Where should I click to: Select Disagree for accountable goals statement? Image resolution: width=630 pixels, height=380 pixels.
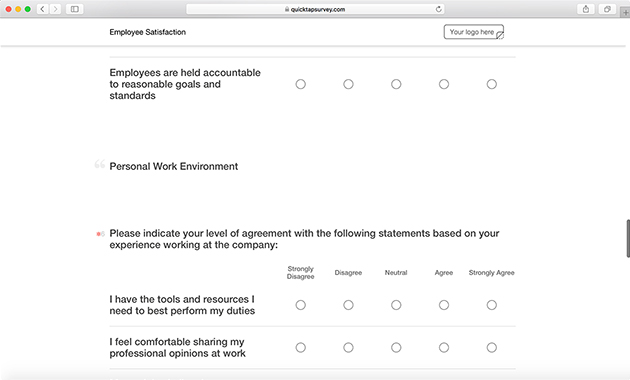coord(348,84)
